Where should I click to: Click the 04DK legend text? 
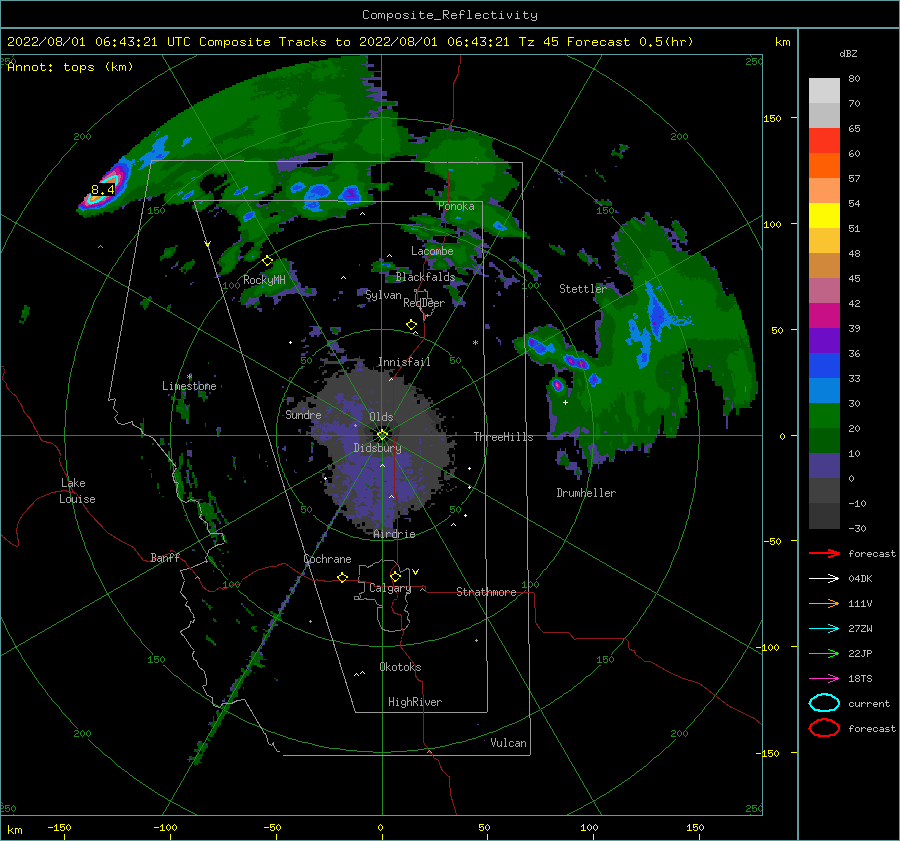pos(860,579)
